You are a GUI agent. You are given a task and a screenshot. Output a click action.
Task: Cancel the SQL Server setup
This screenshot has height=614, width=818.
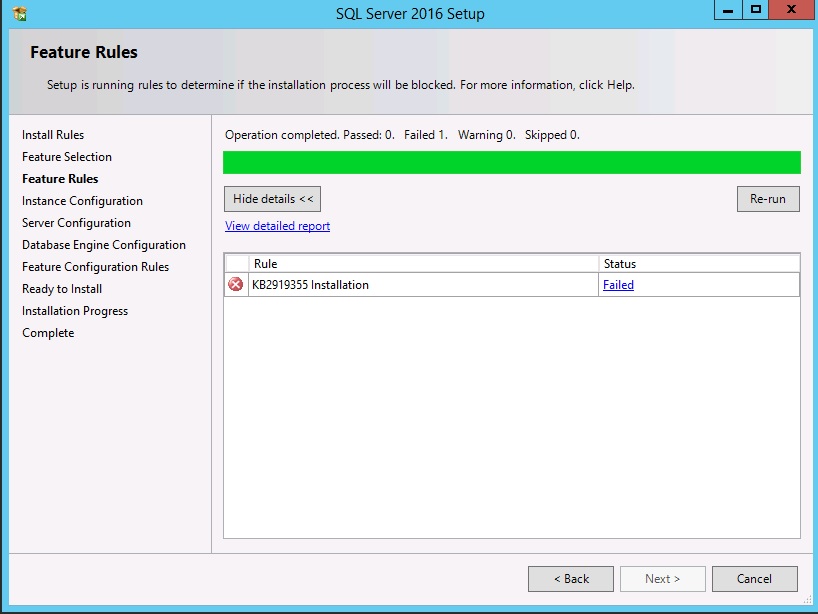pyautogui.click(x=754, y=579)
